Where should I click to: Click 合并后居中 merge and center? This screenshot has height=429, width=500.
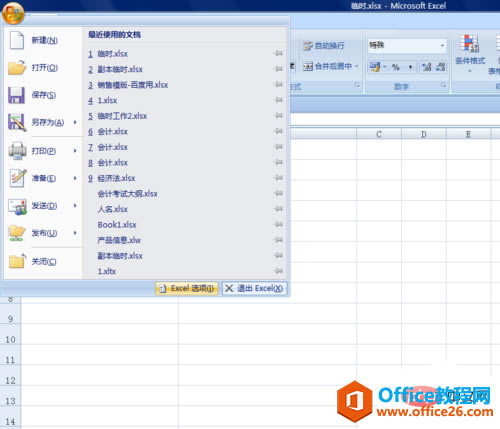[327, 66]
